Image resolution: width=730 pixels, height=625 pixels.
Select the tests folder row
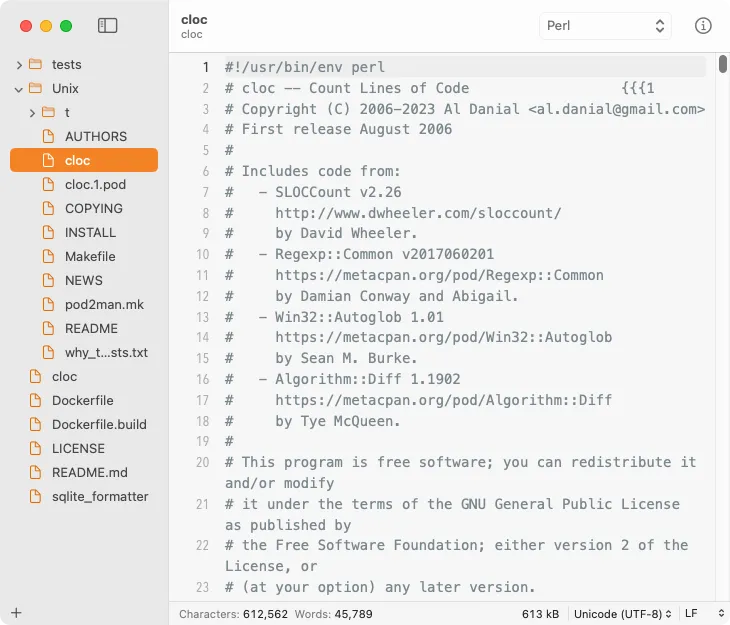(x=84, y=64)
